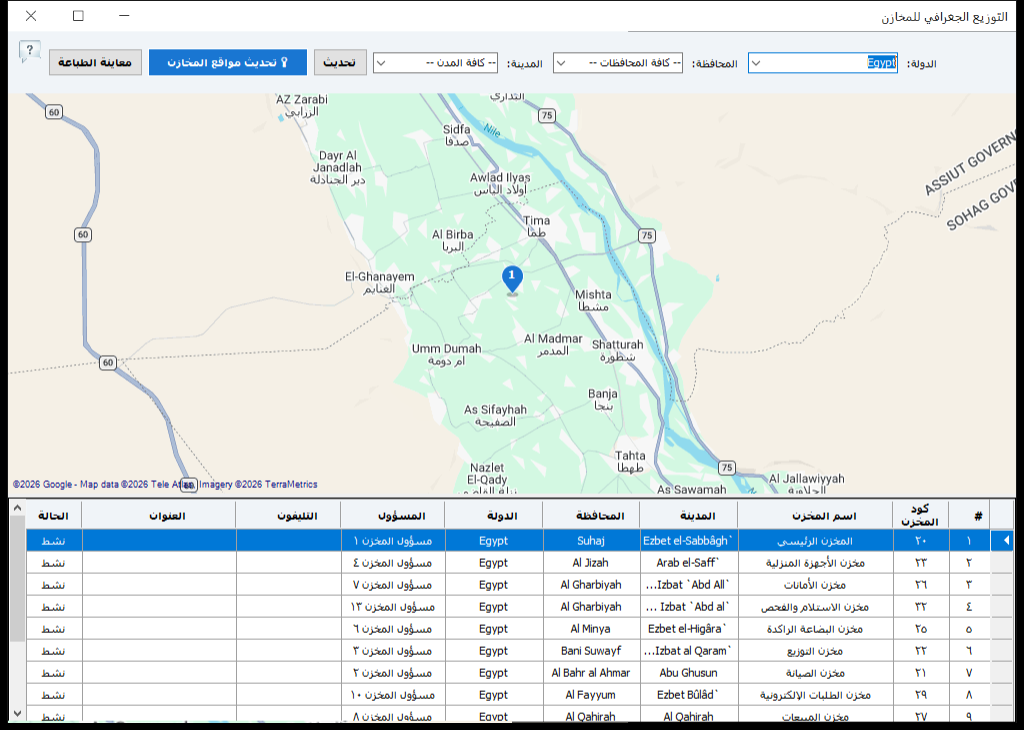1024x730 pixels.
Task: Select the المخزن الرئيسي warehouse cell
Action: tap(816, 541)
